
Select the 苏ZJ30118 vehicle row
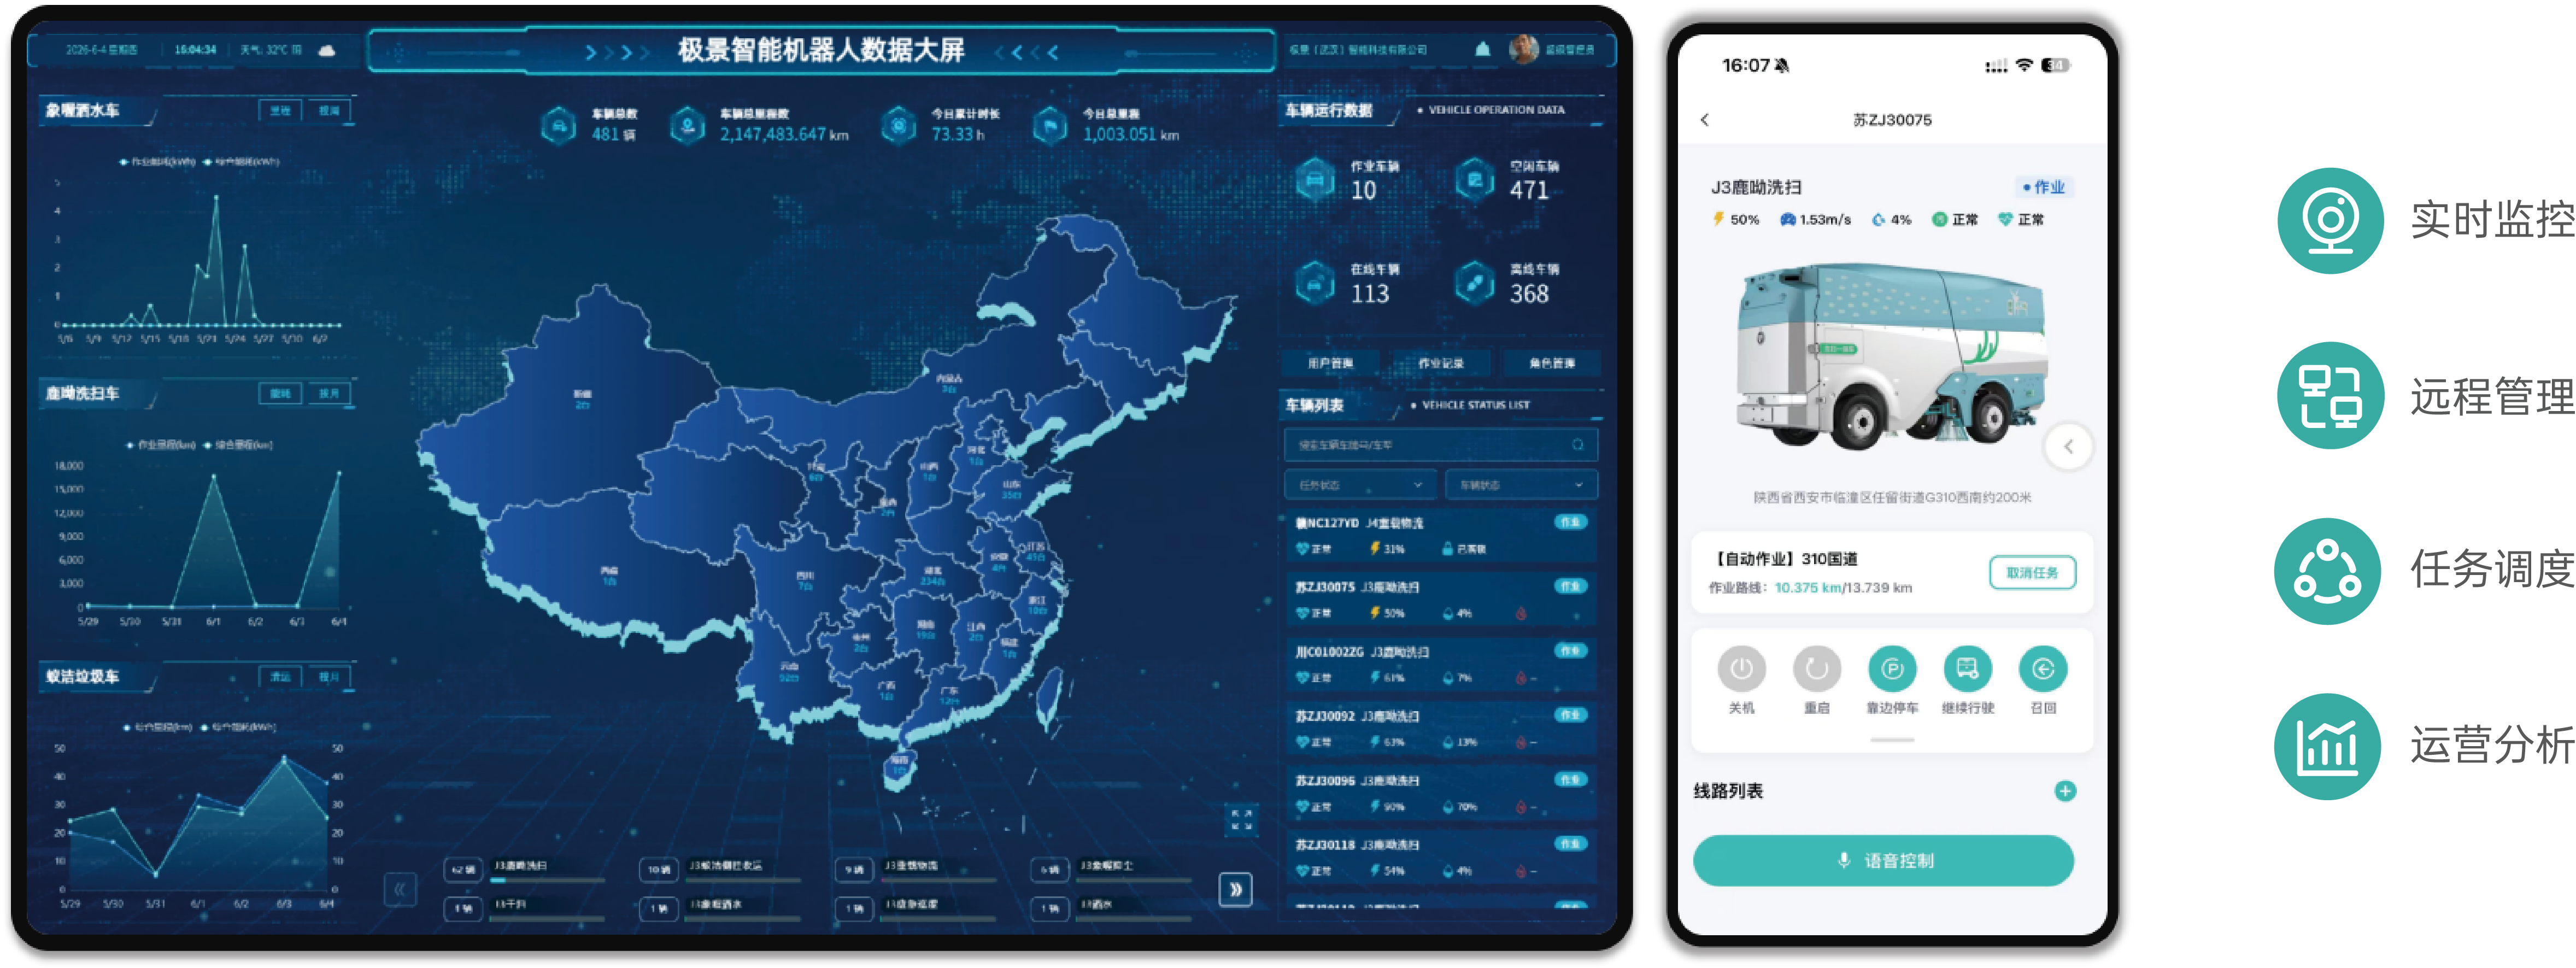coord(1440,856)
